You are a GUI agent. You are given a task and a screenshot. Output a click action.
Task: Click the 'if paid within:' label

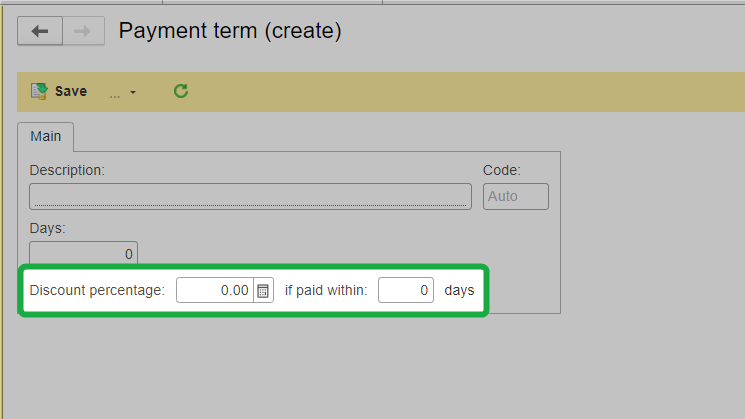coord(326,290)
